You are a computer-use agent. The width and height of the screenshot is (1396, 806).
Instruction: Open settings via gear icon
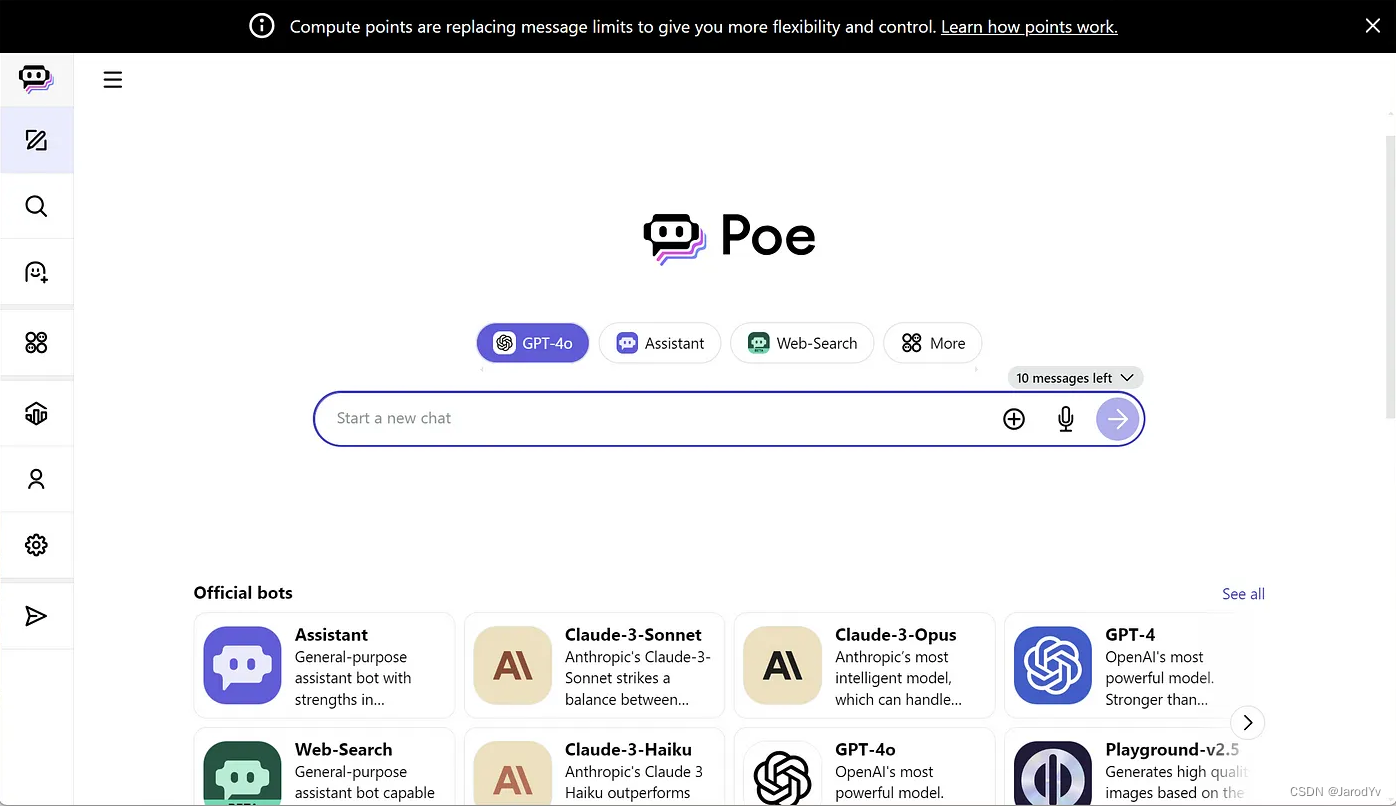(x=36, y=545)
